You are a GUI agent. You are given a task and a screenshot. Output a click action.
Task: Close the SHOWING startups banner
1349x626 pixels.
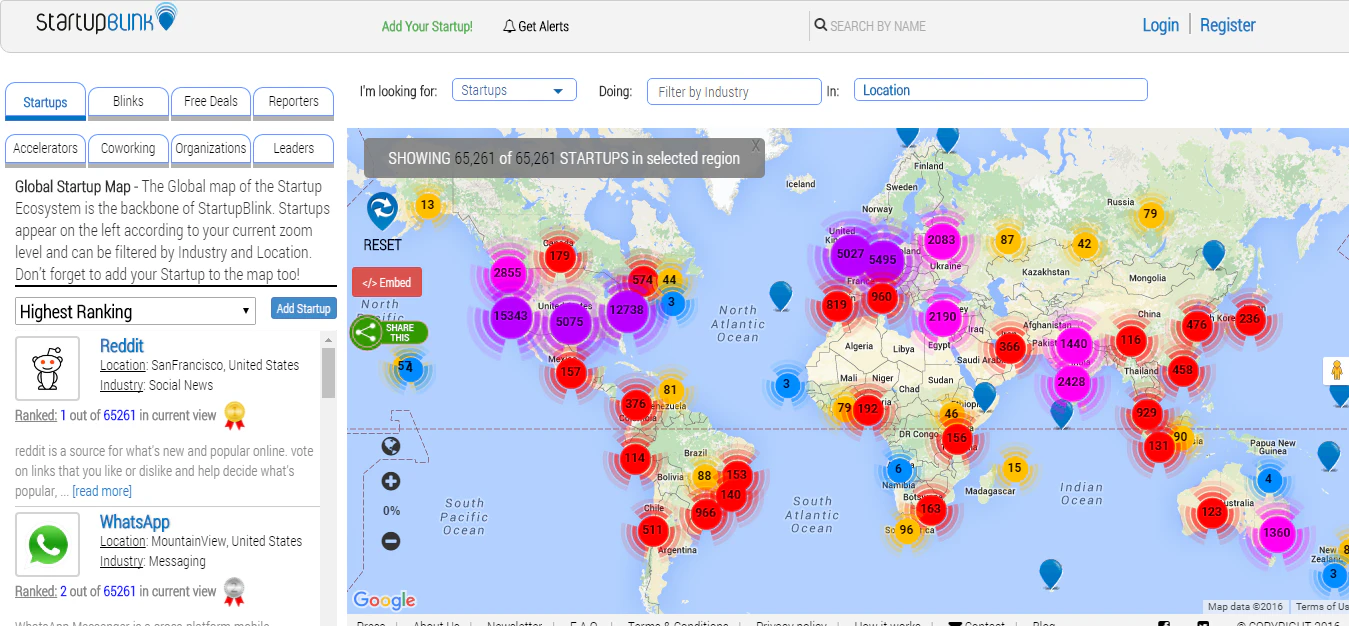(757, 146)
